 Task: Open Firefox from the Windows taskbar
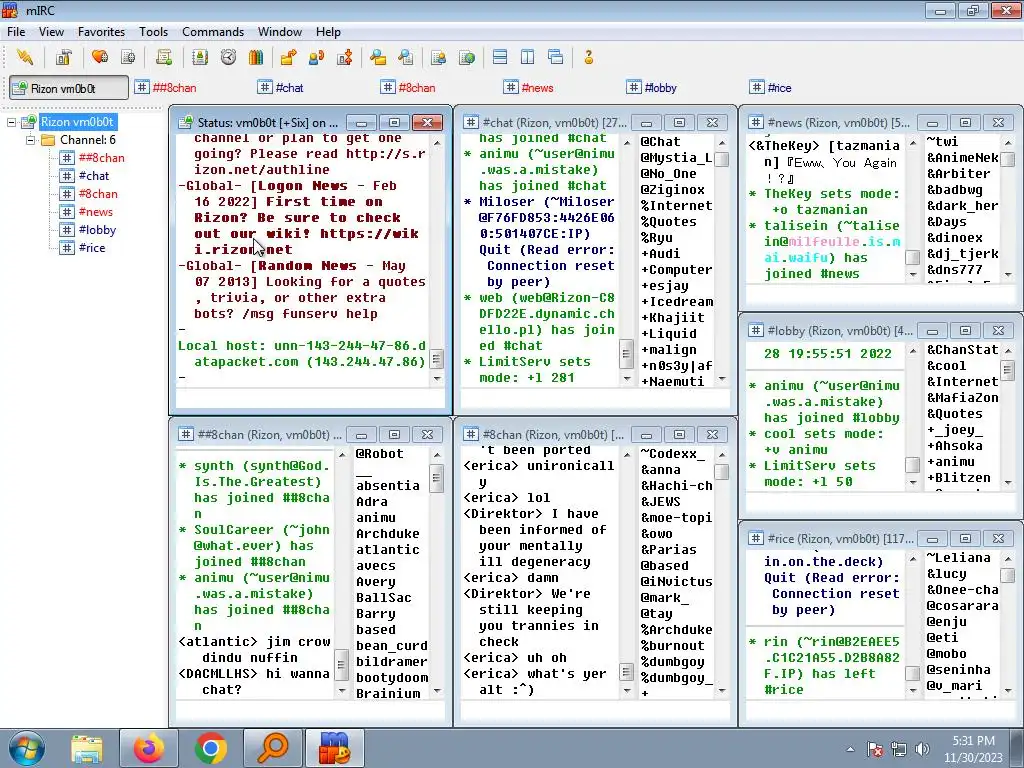[148, 748]
